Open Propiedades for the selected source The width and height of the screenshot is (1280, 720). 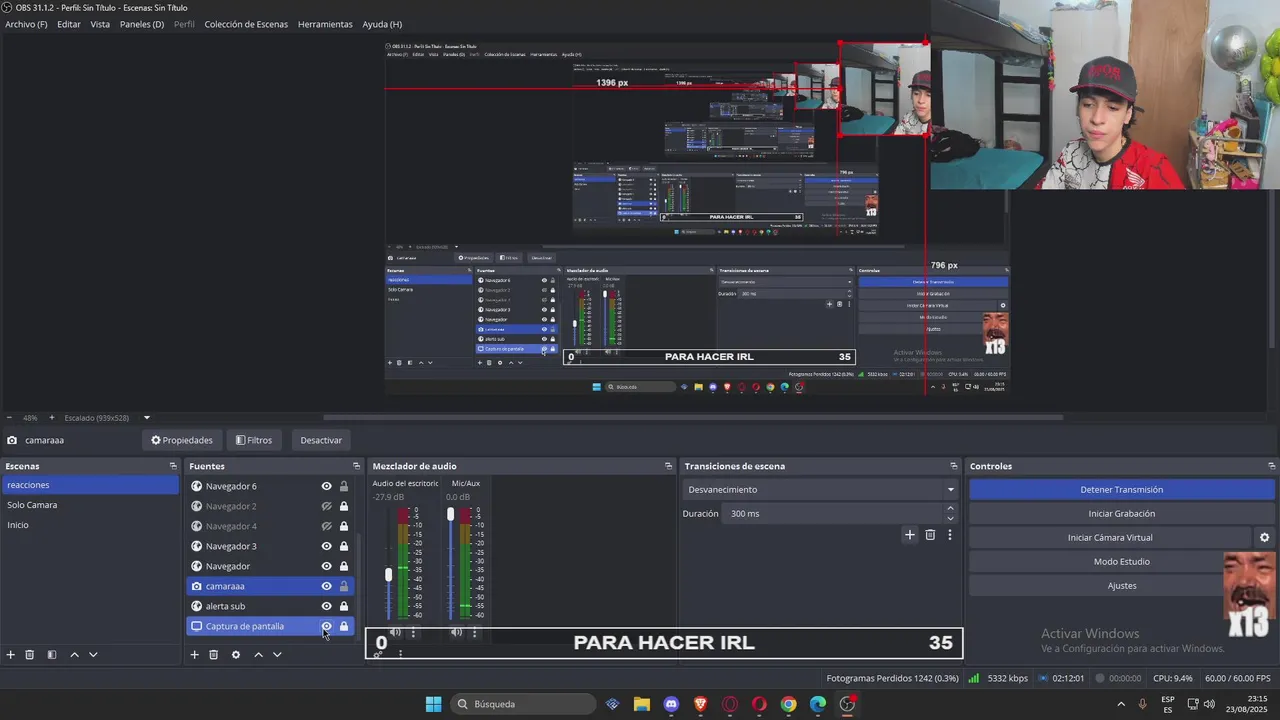[x=182, y=440]
